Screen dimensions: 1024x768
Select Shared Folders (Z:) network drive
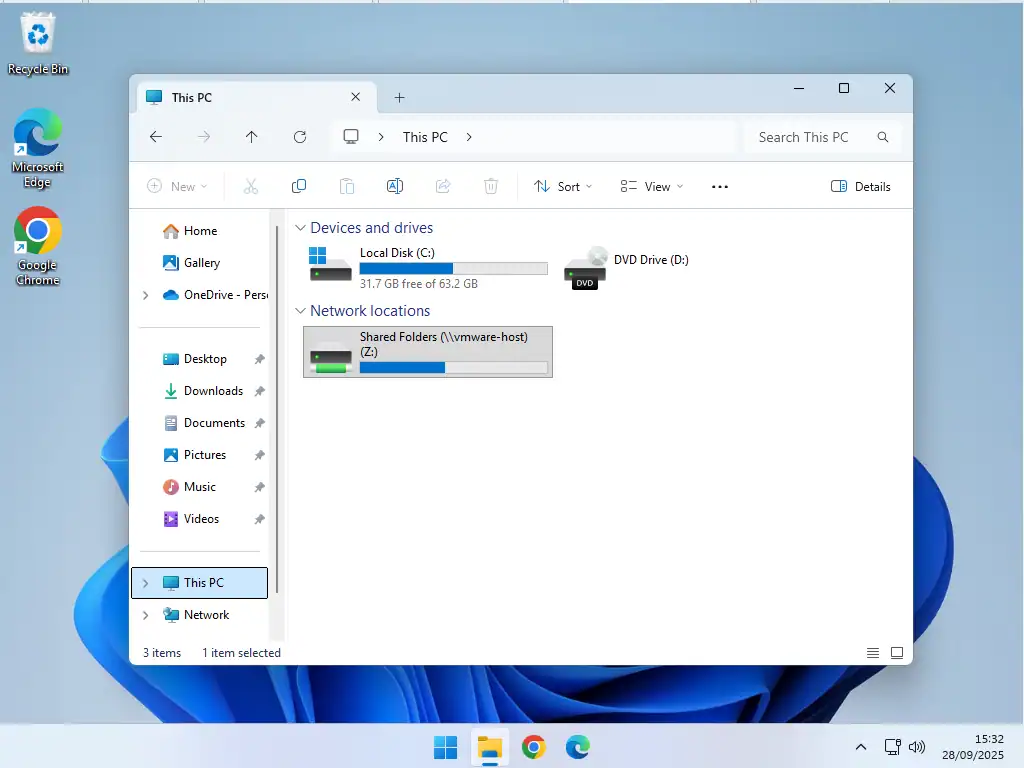[x=428, y=352]
